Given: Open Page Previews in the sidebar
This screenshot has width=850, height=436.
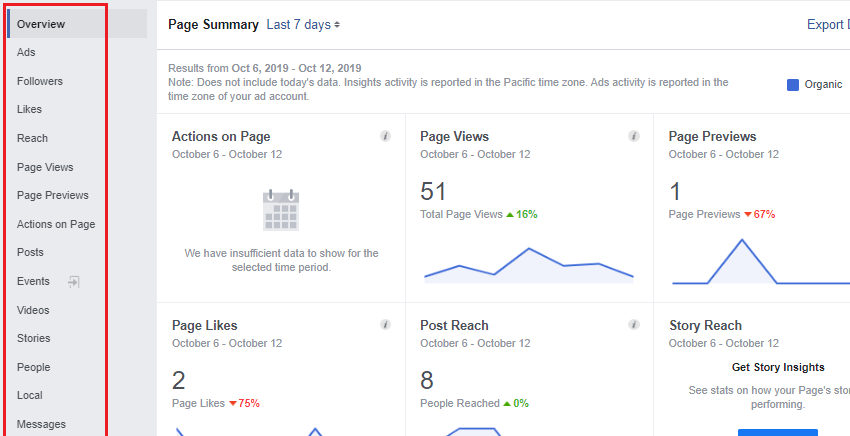Looking at the screenshot, I should [x=53, y=195].
